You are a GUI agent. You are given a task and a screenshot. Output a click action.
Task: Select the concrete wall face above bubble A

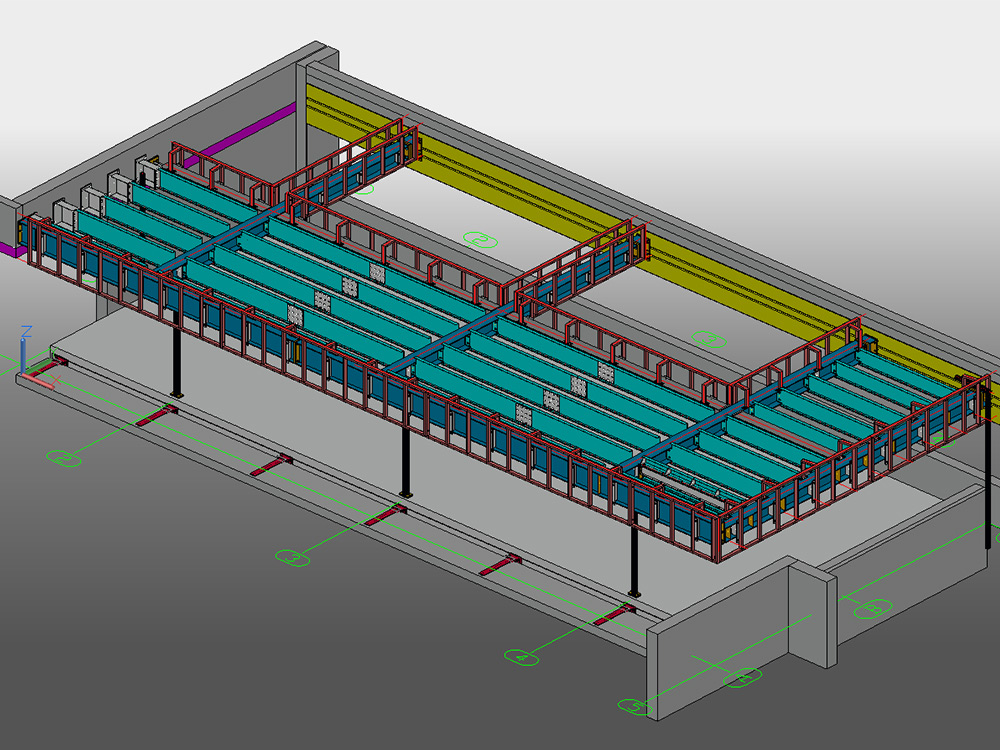click(x=717, y=644)
